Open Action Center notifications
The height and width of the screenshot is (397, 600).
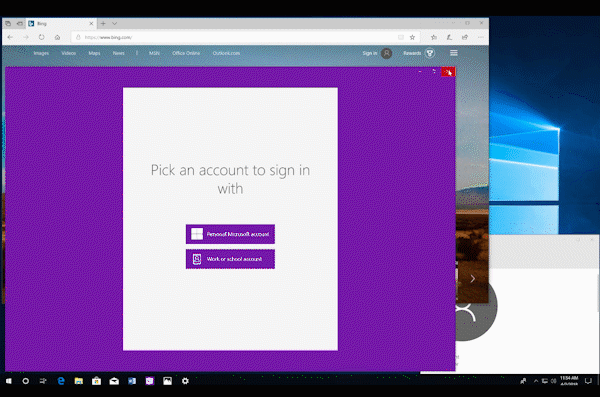[x=589, y=381]
